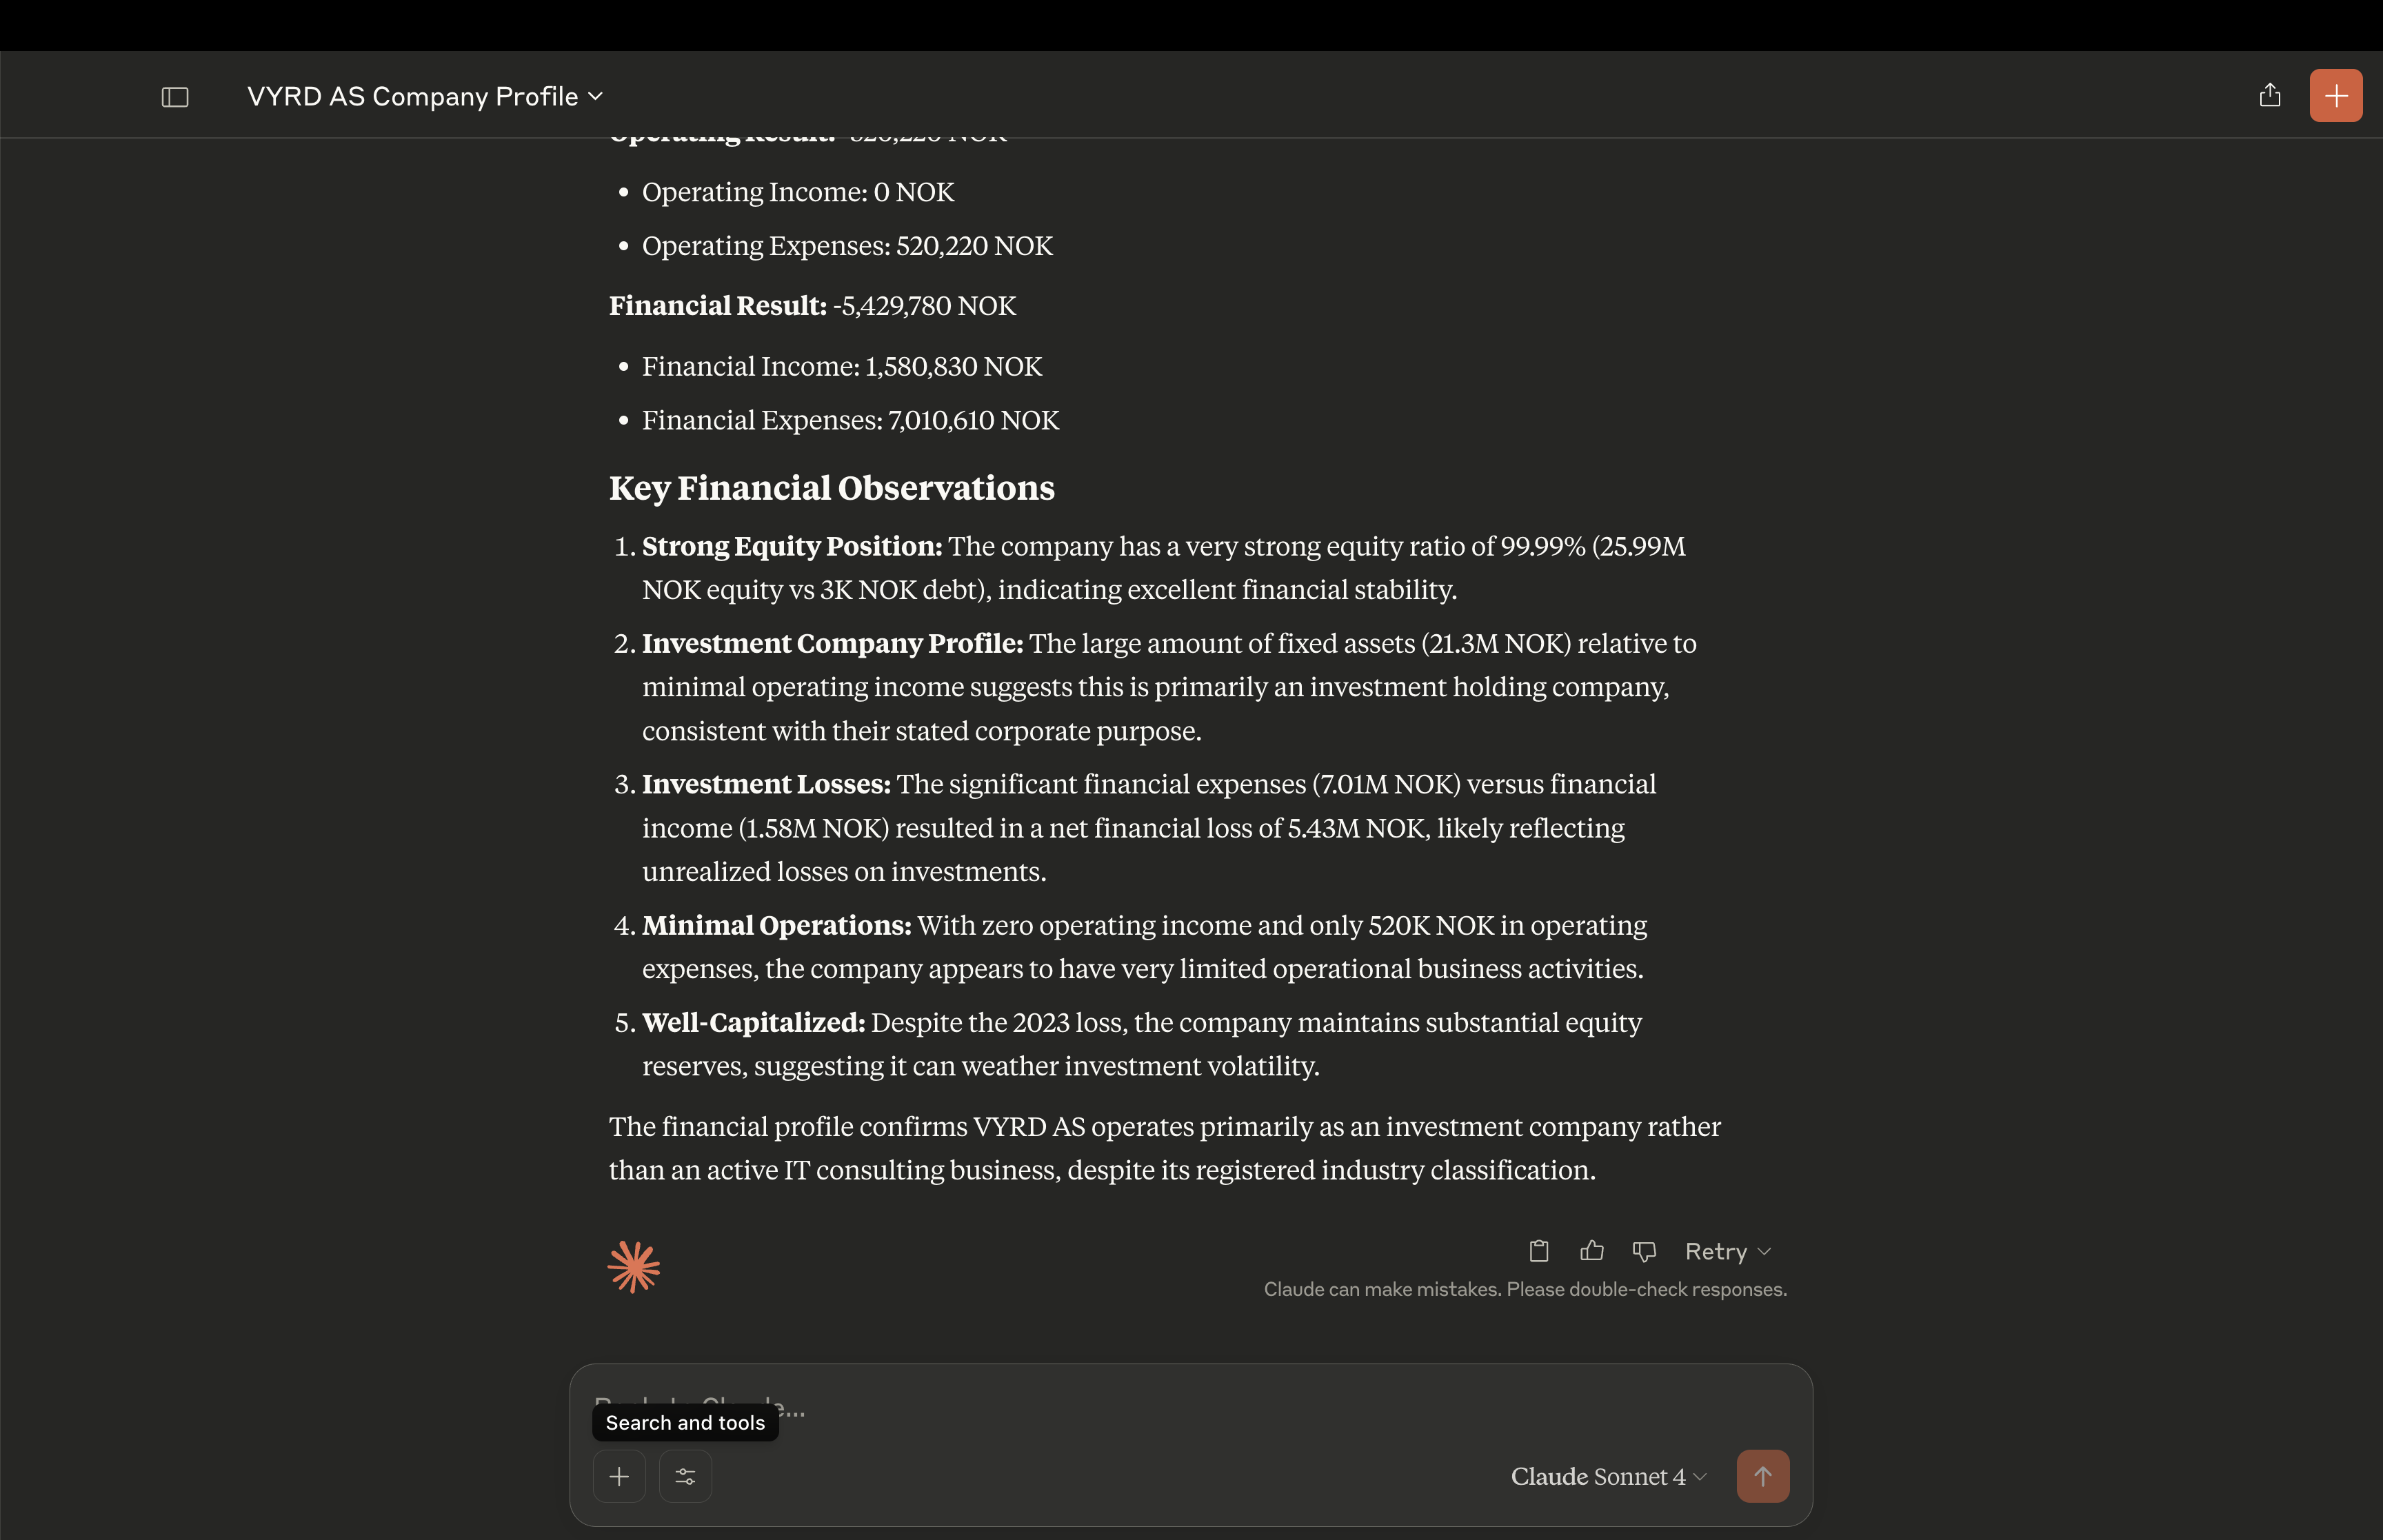The width and height of the screenshot is (2383, 1540).
Task: Open the Claude Sonnet 4 model selector
Action: click(x=1607, y=1476)
